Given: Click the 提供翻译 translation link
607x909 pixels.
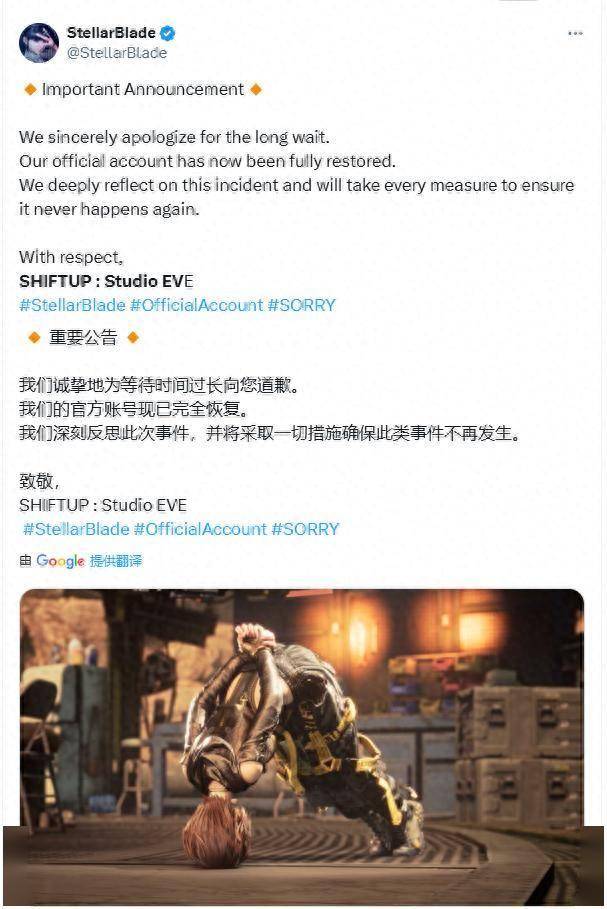Looking at the screenshot, I should pyautogui.click(x=116, y=561).
